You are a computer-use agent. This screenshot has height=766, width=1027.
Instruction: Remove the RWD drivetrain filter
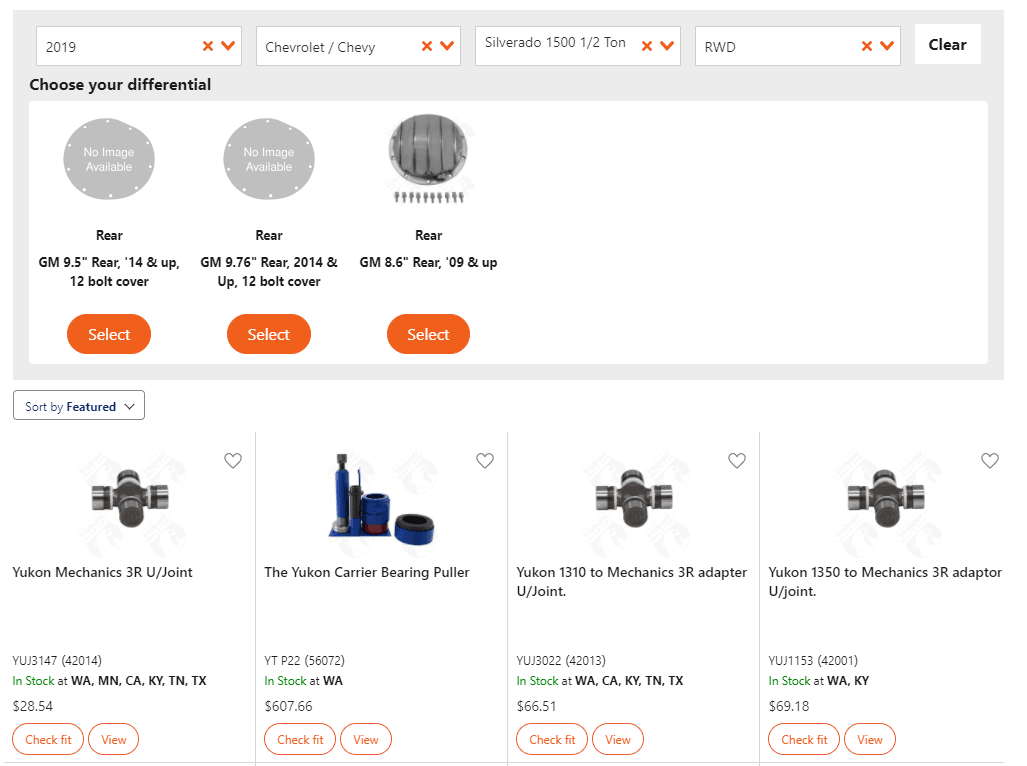868,45
